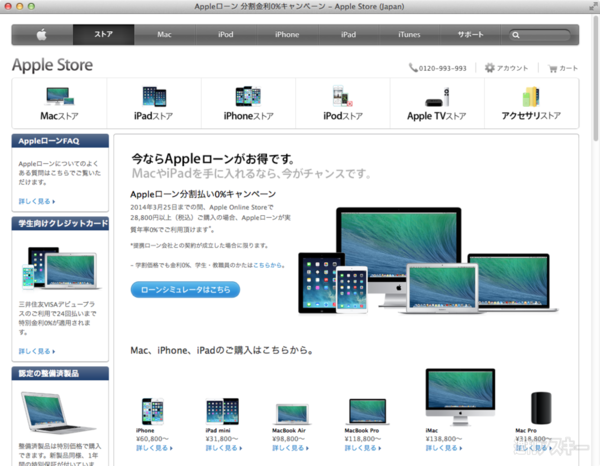Open the iTunes navigation tab
The width and height of the screenshot is (600, 466).
[x=409, y=34]
